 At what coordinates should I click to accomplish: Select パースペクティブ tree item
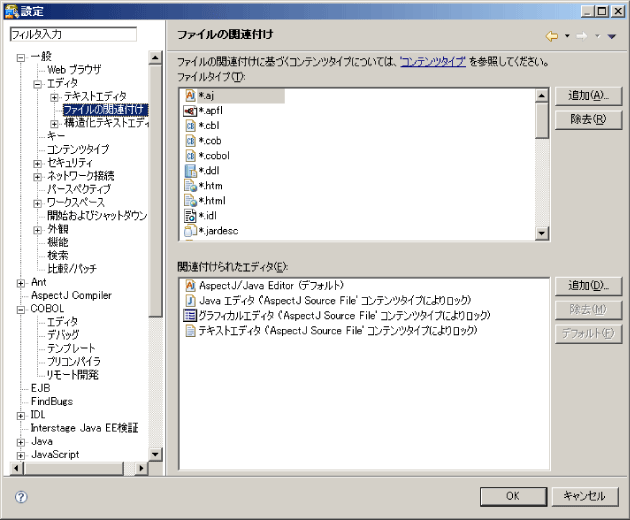[79, 189]
